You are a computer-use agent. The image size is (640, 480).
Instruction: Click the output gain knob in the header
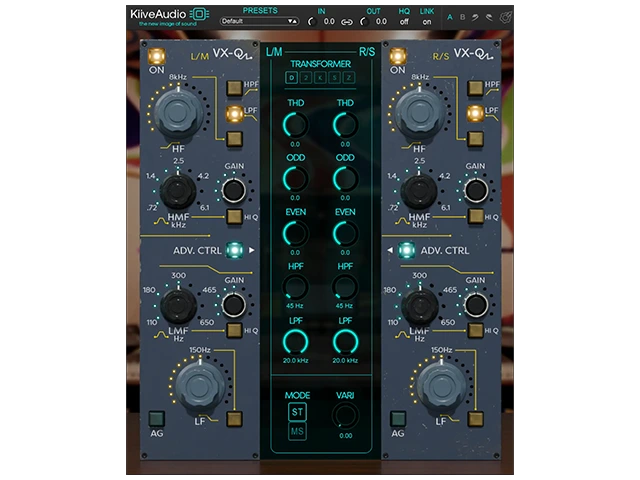coord(364,22)
